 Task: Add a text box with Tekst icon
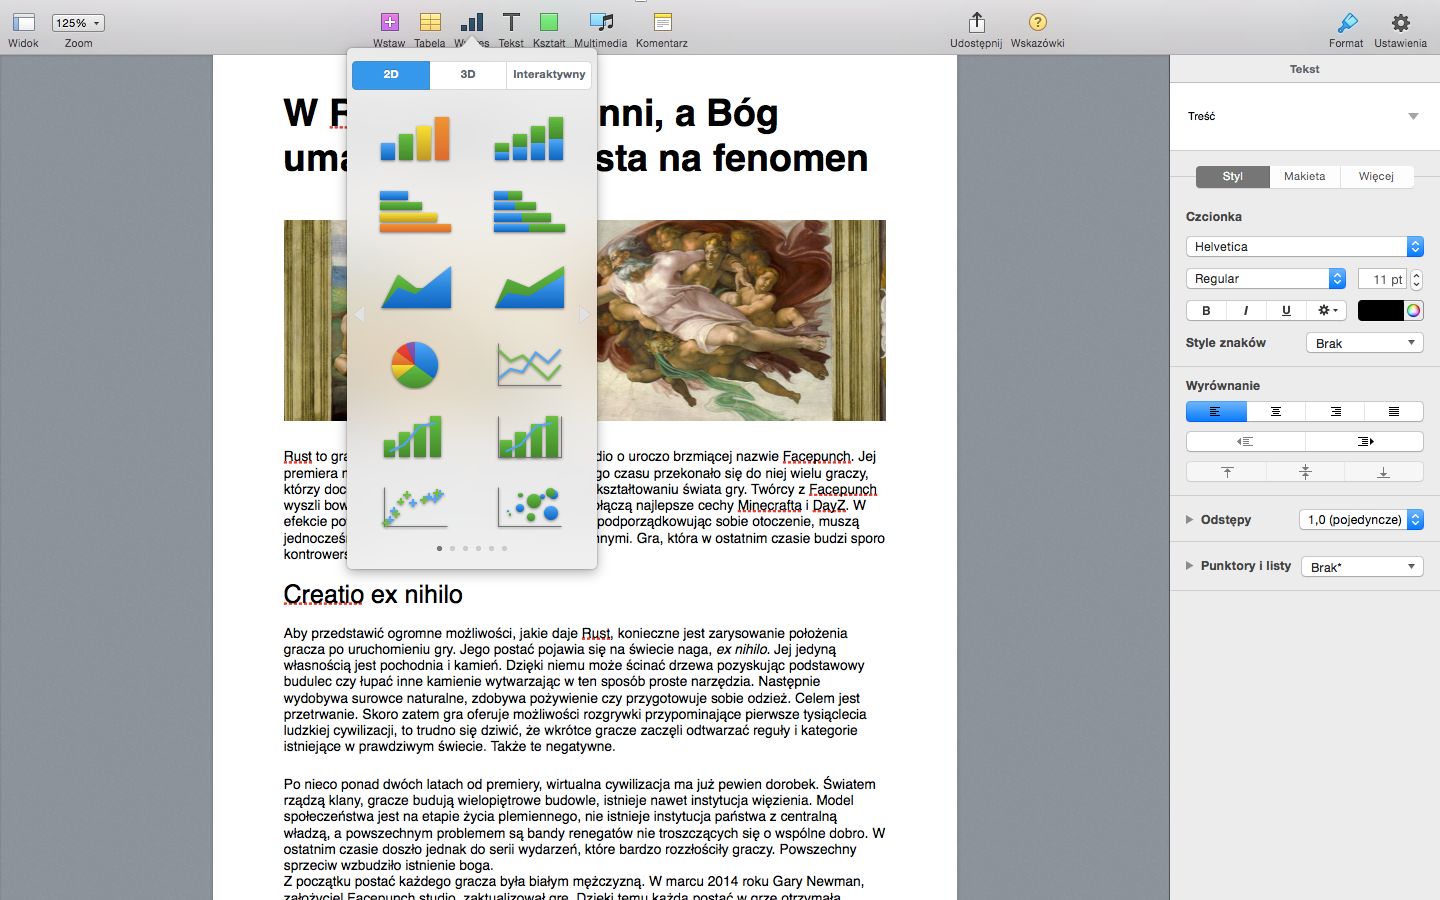(511, 22)
